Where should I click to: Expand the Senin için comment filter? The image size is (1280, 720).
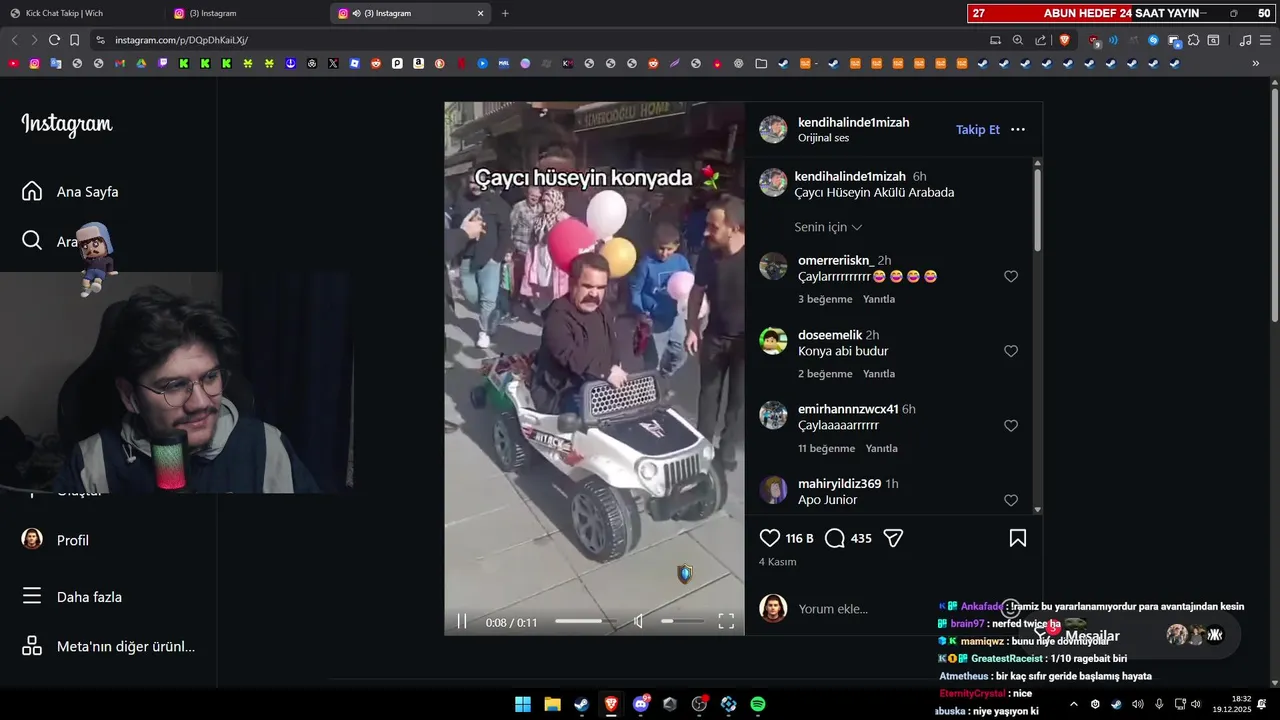(828, 227)
